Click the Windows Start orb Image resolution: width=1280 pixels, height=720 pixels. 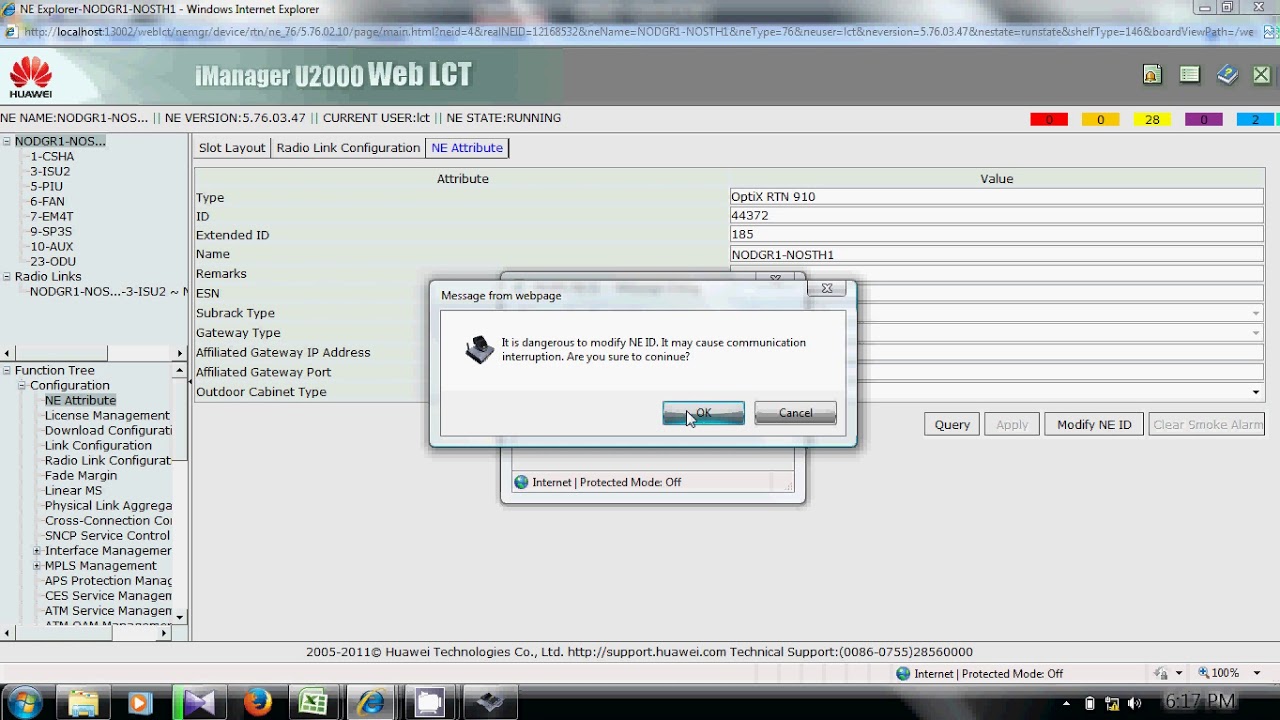[x=24, y=702]
